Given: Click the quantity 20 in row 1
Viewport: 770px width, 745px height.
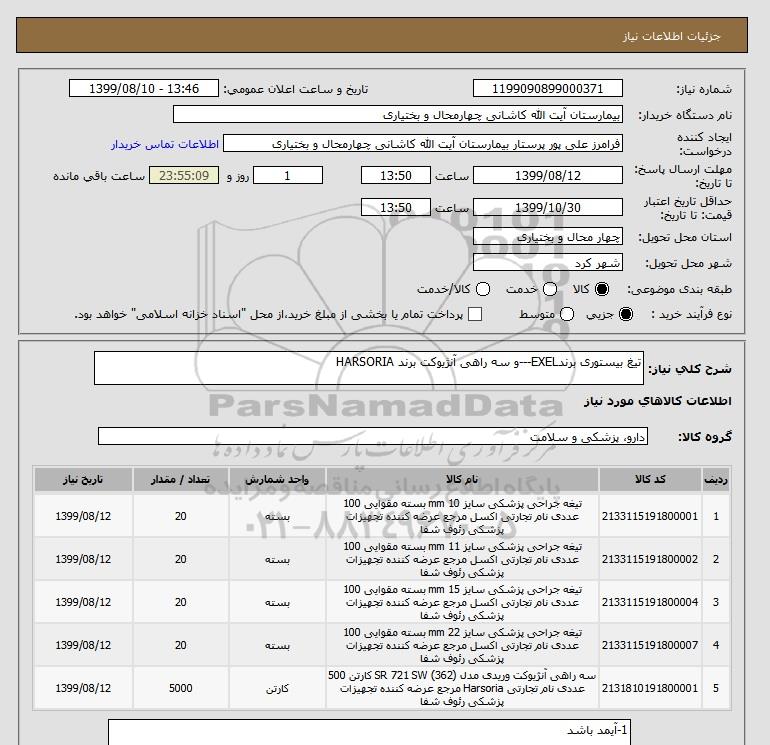Looking at the screenshot, I should (180, 516).
